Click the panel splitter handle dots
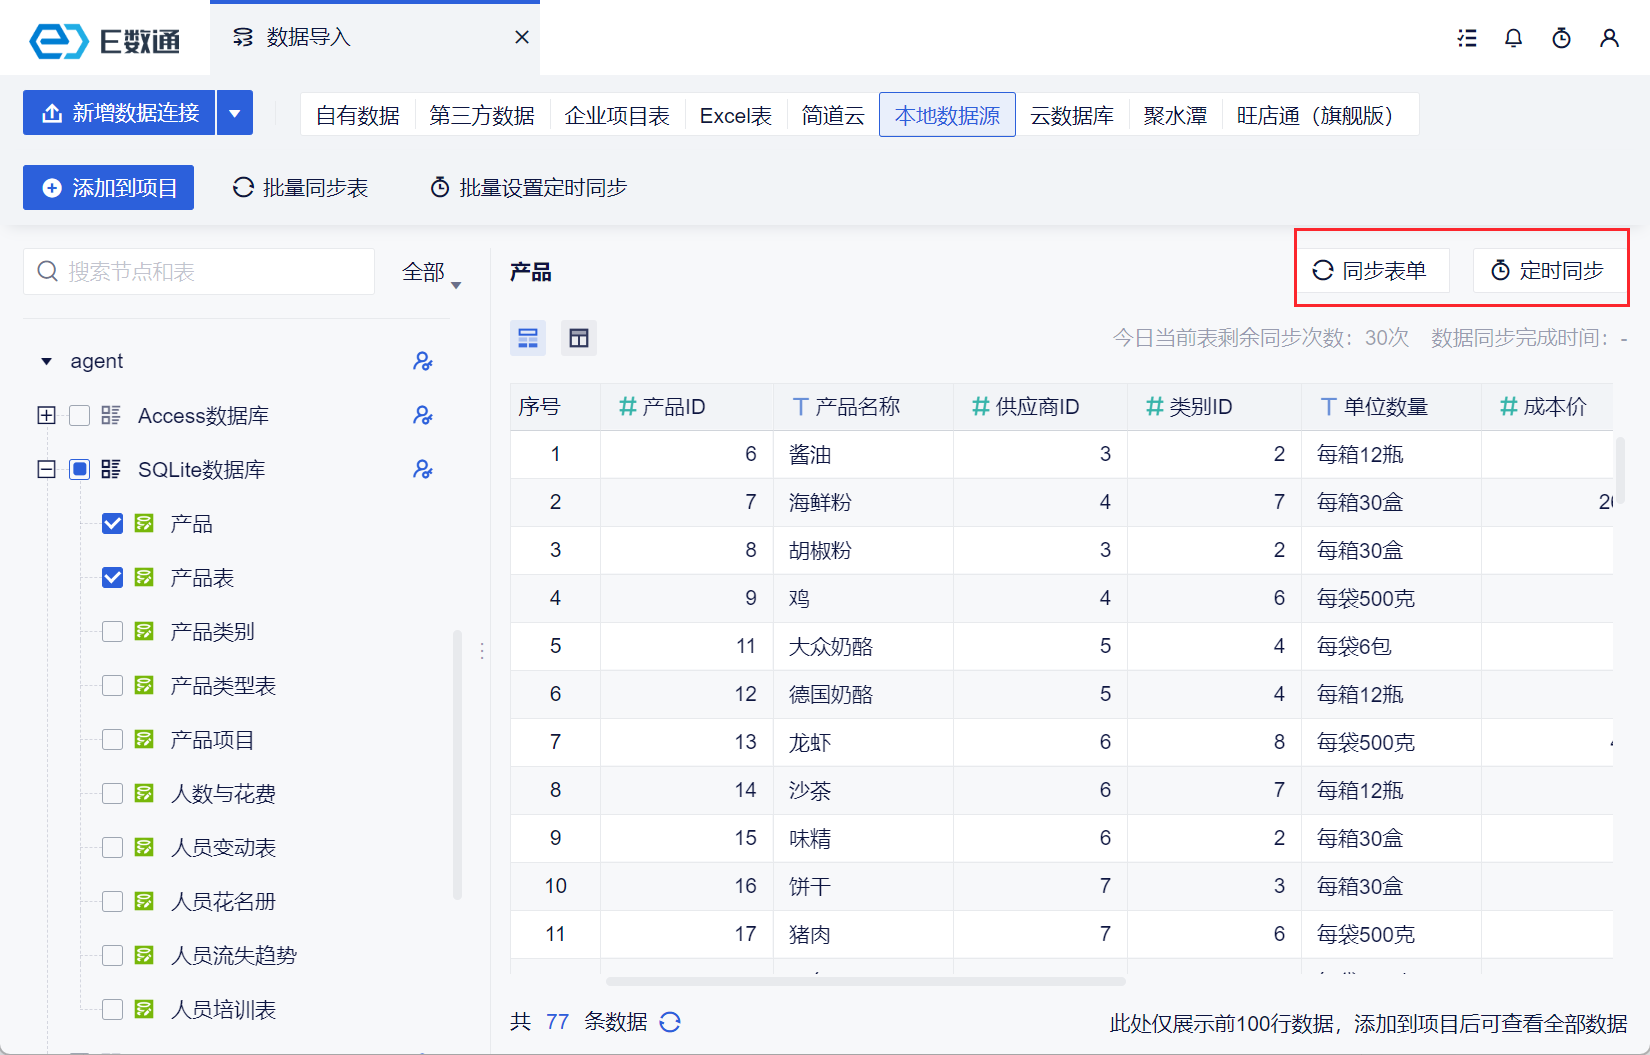1650x1055 pixels. click(482, 651)
